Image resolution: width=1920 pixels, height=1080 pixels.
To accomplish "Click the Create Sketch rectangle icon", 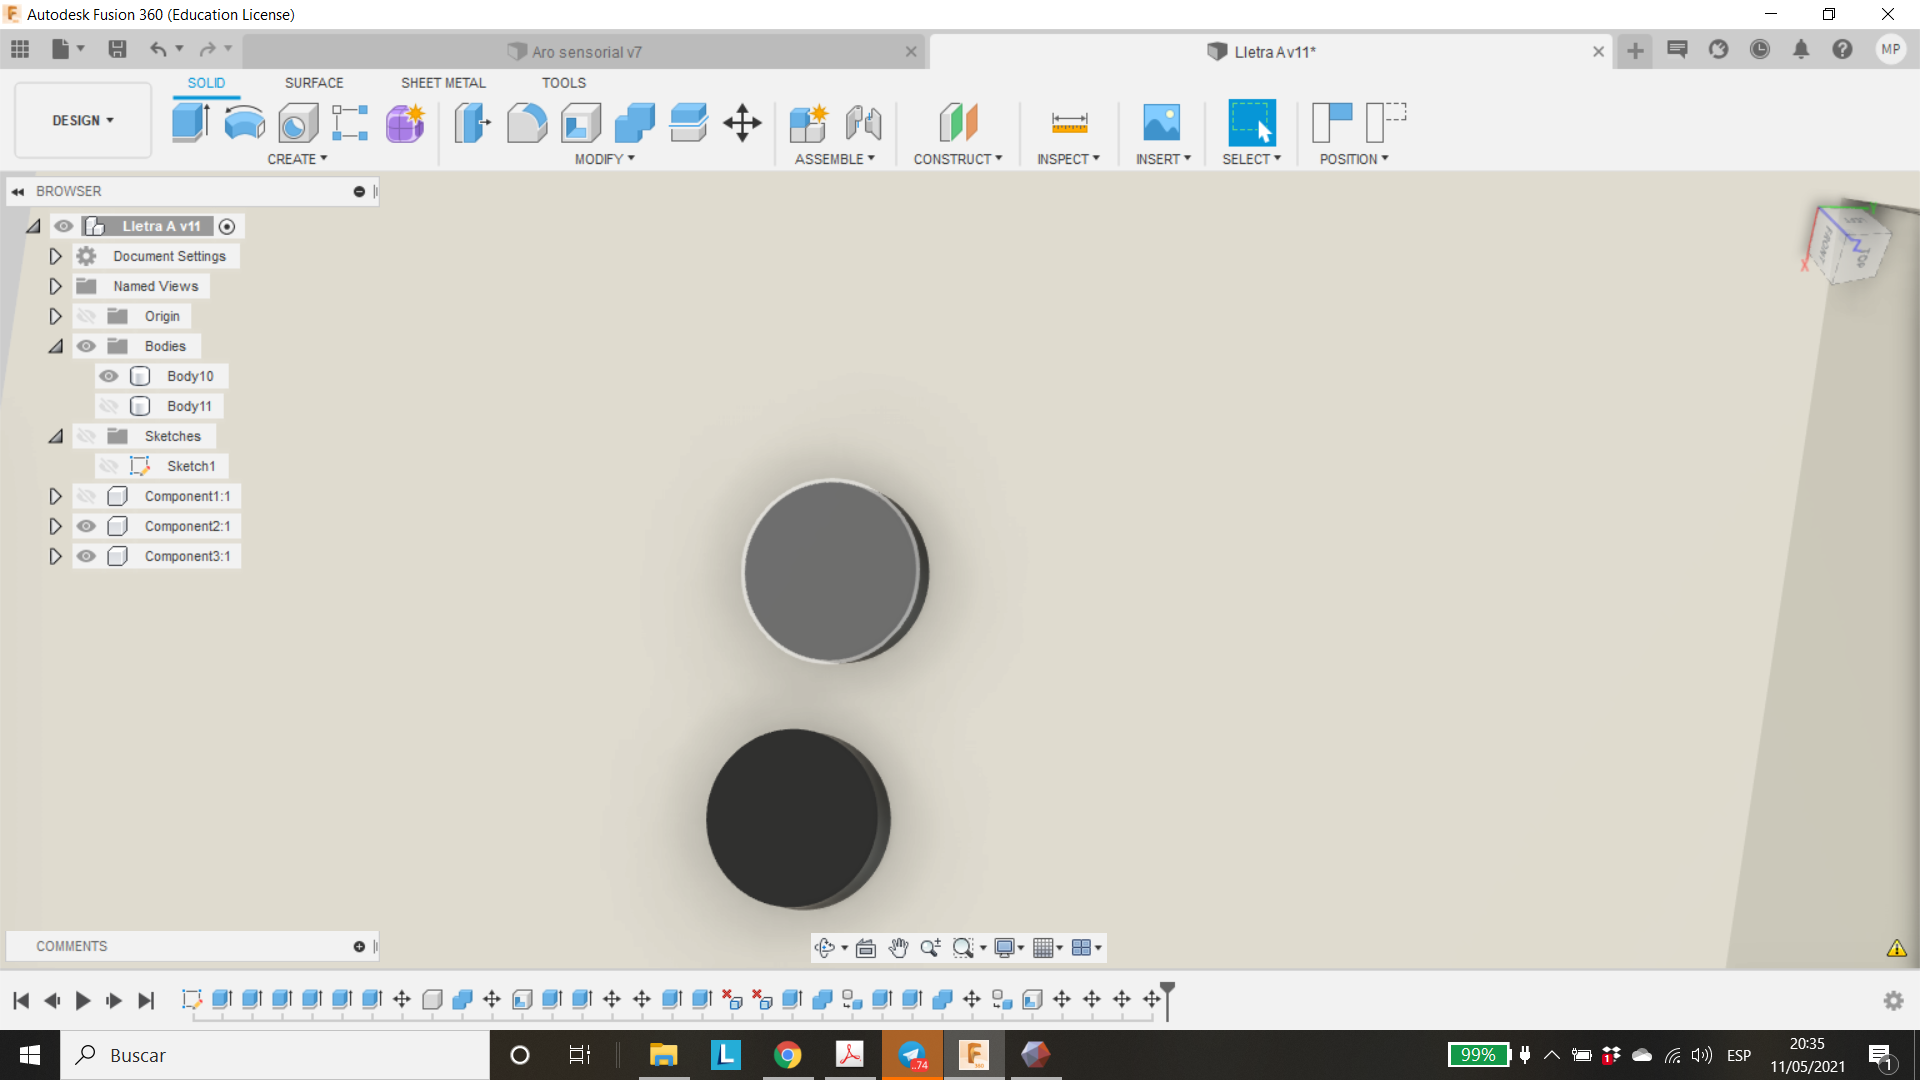I will [350, 123].
